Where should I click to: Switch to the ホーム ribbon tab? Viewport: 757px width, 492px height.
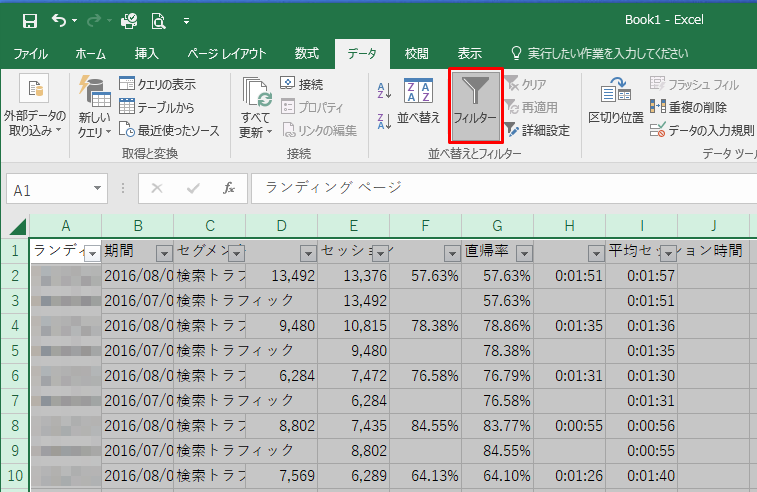coord(90,54)
